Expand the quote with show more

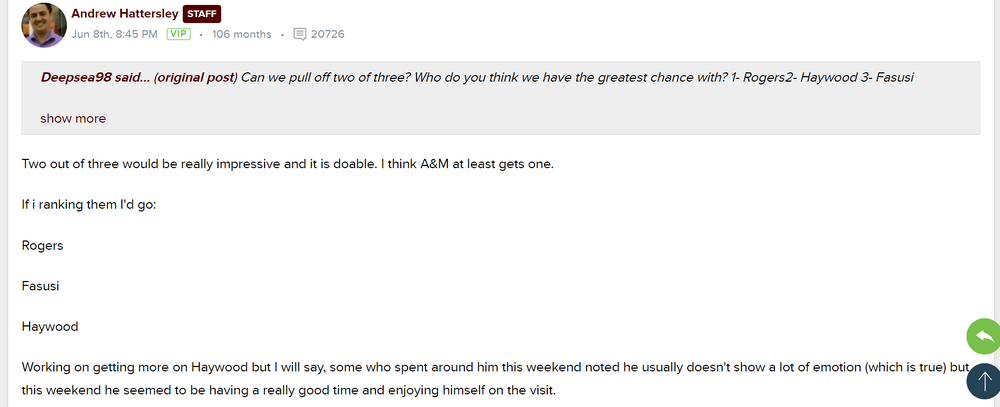pos(73,118)
